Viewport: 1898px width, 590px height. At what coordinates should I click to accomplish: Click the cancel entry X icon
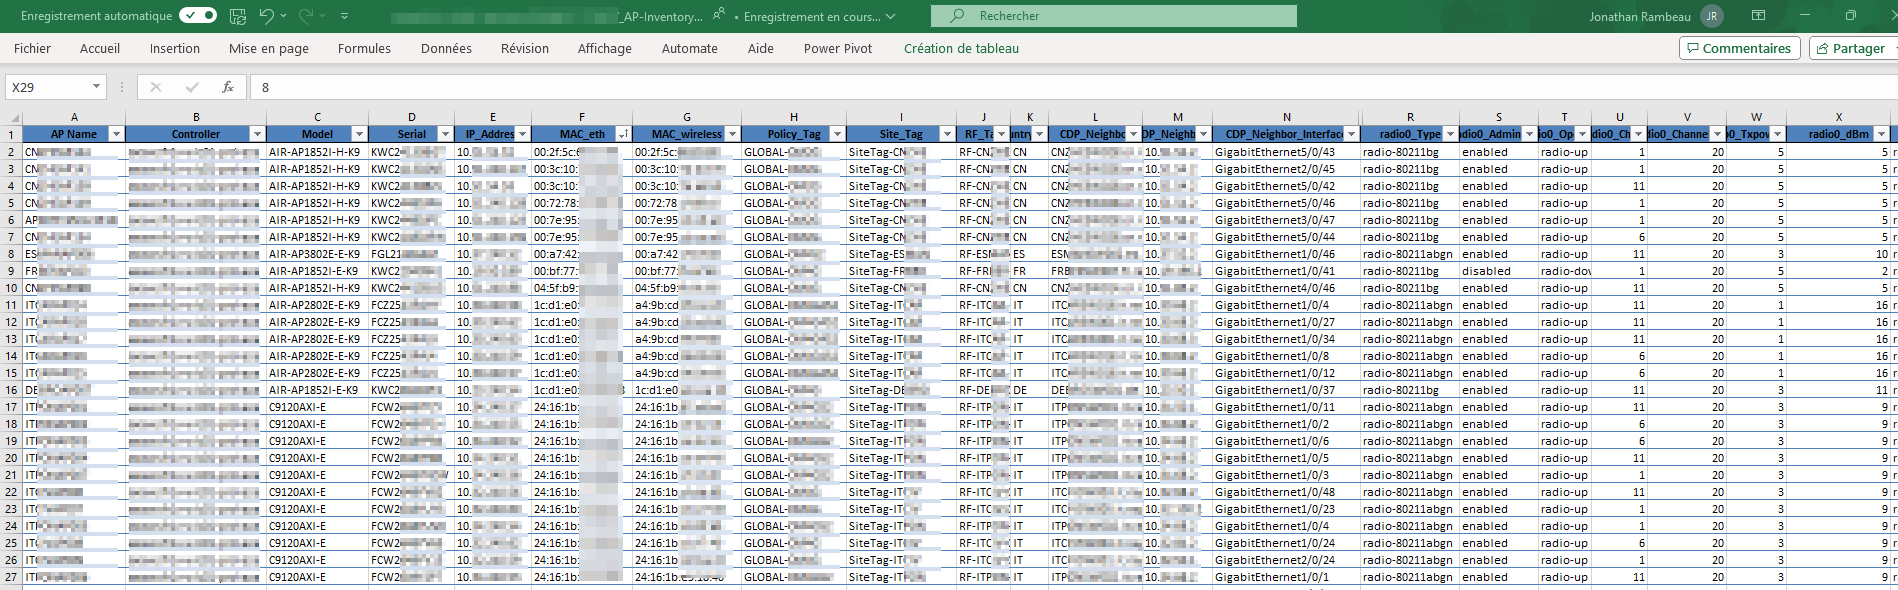[156, 87]
